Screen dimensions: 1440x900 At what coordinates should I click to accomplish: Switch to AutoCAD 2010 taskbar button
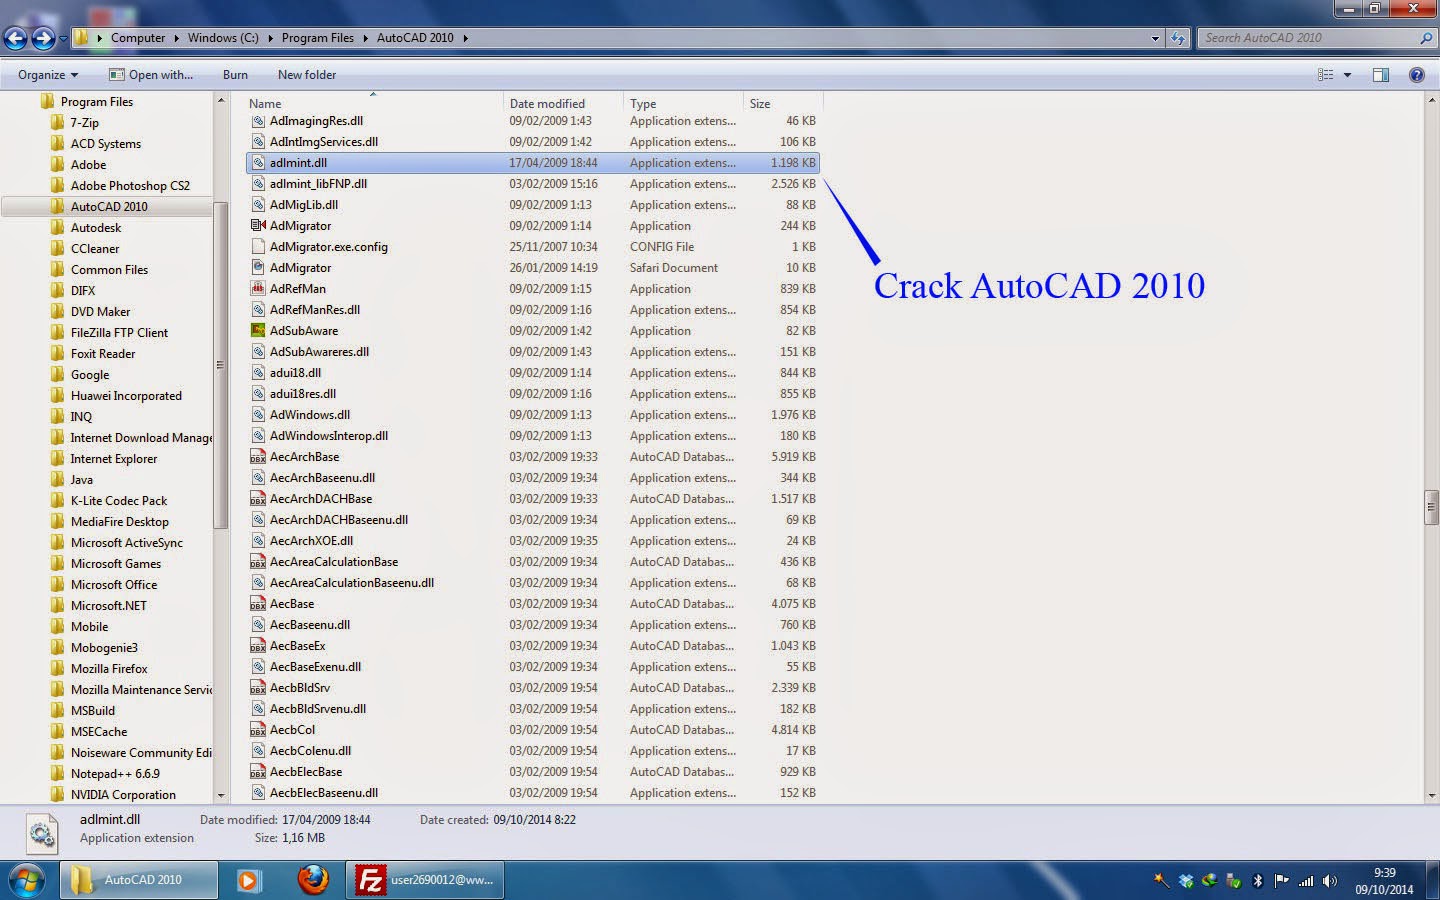coord(139,880)
